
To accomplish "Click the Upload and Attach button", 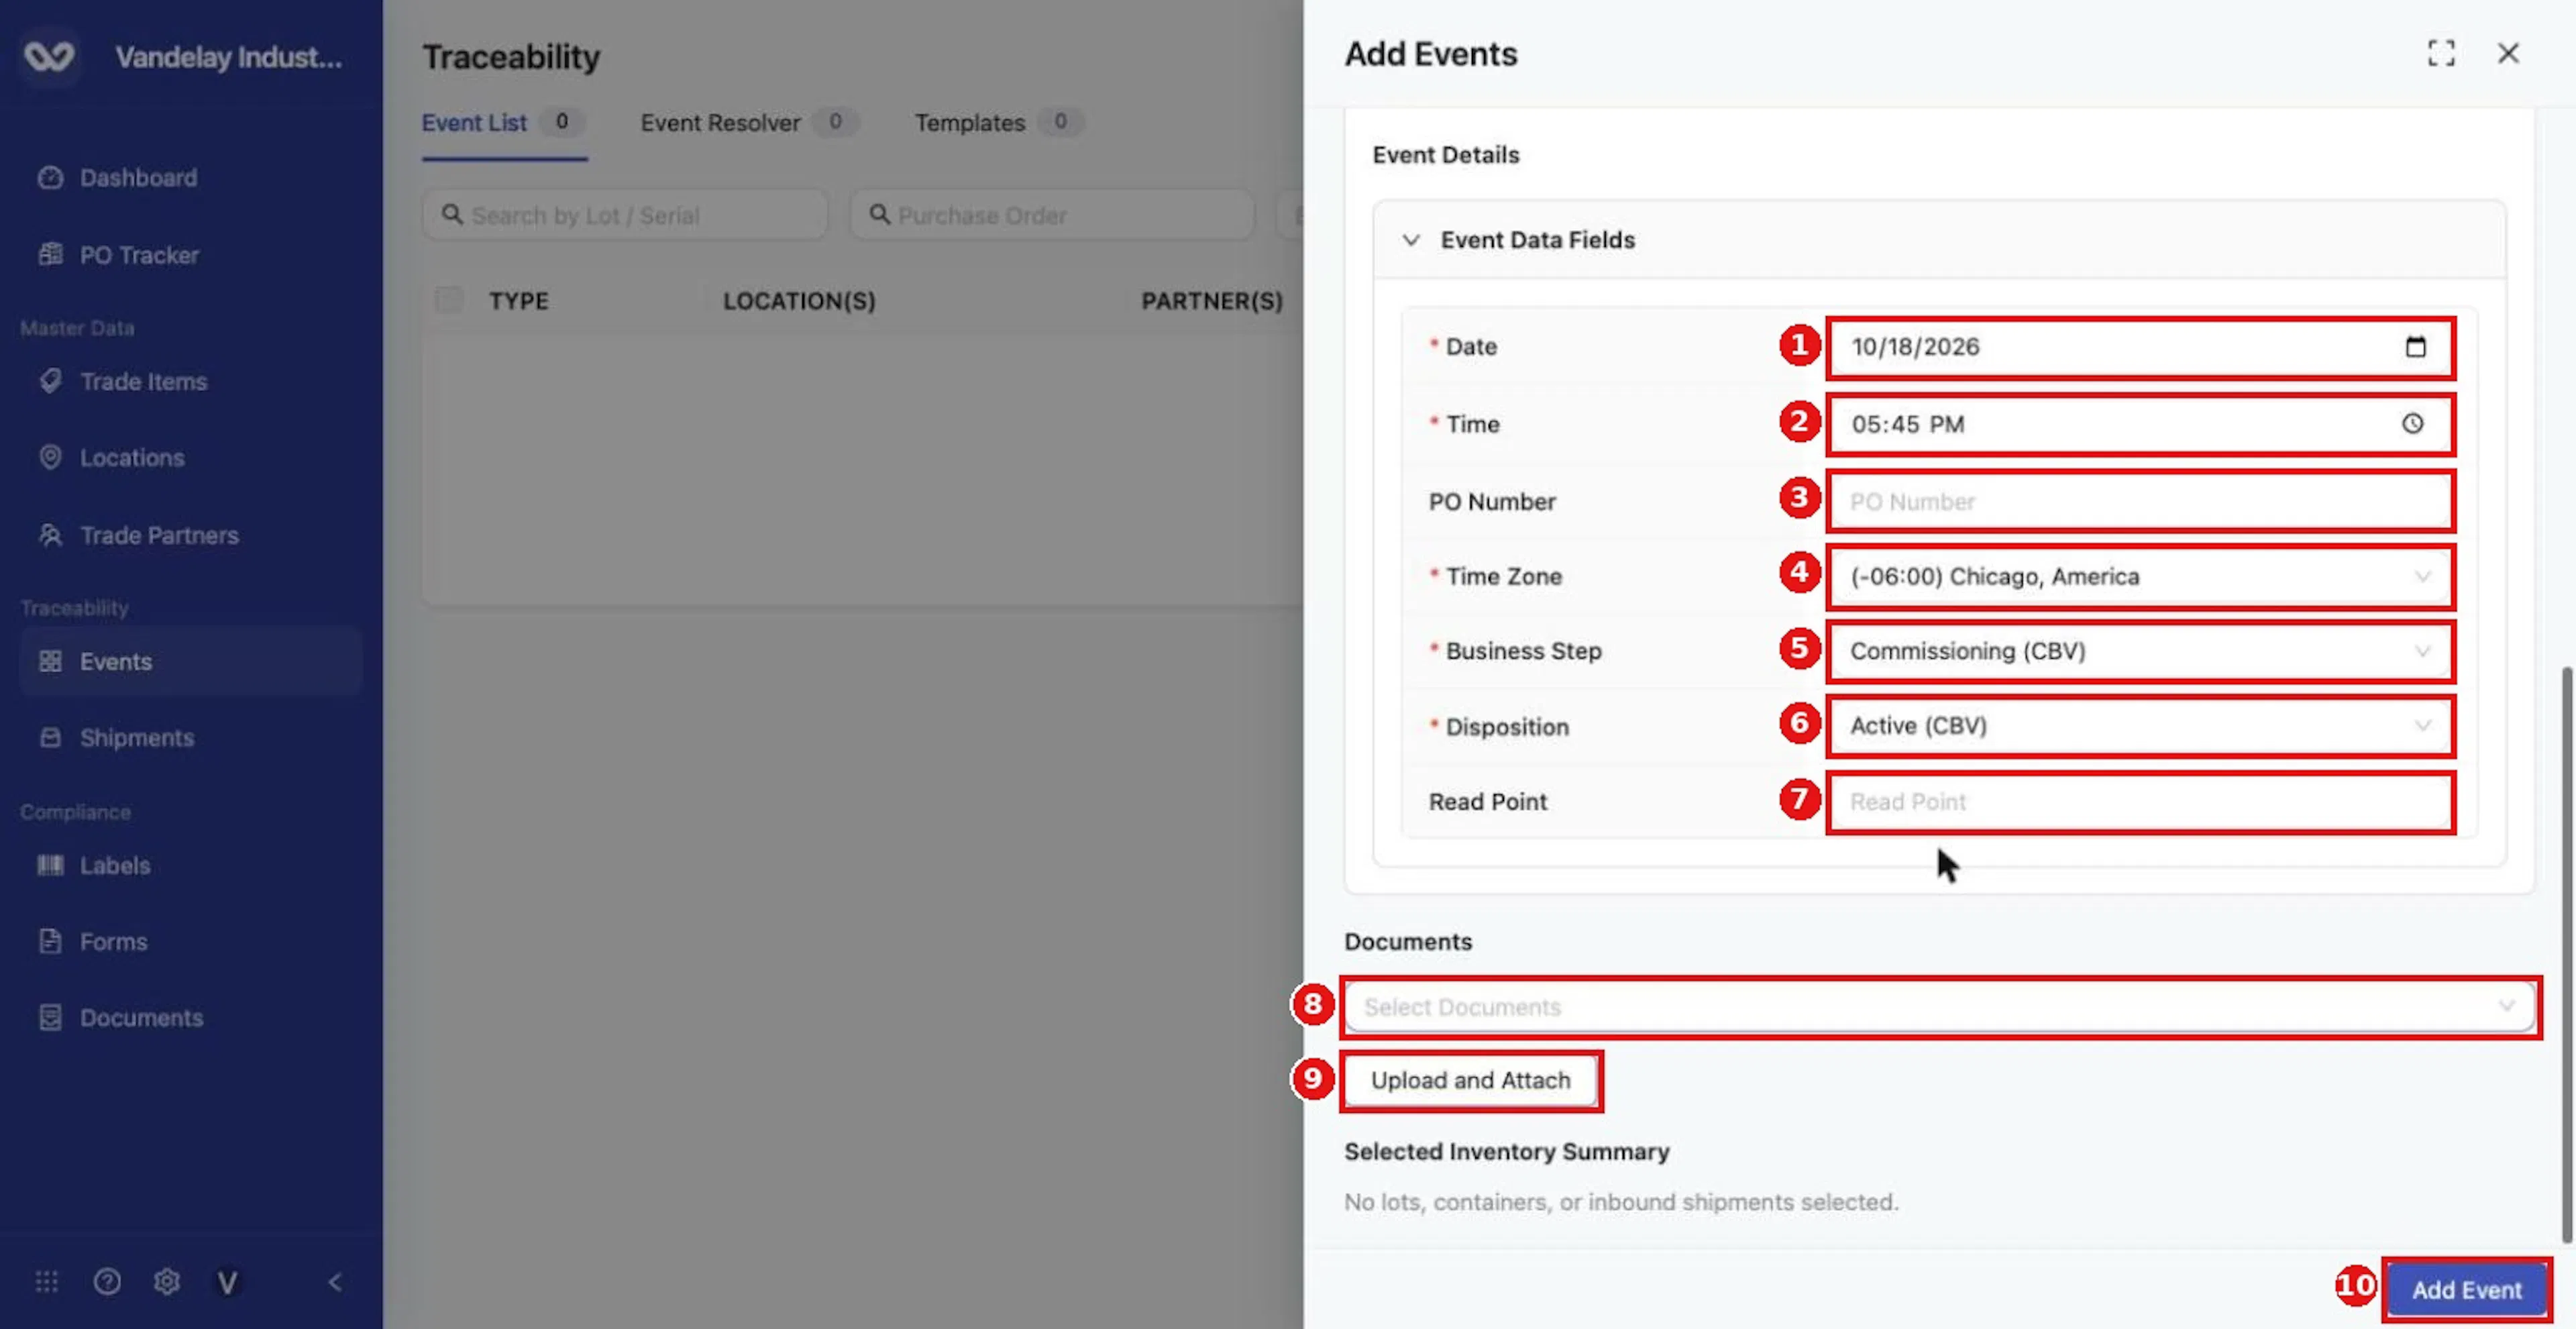I will tap(1470, 1081).
